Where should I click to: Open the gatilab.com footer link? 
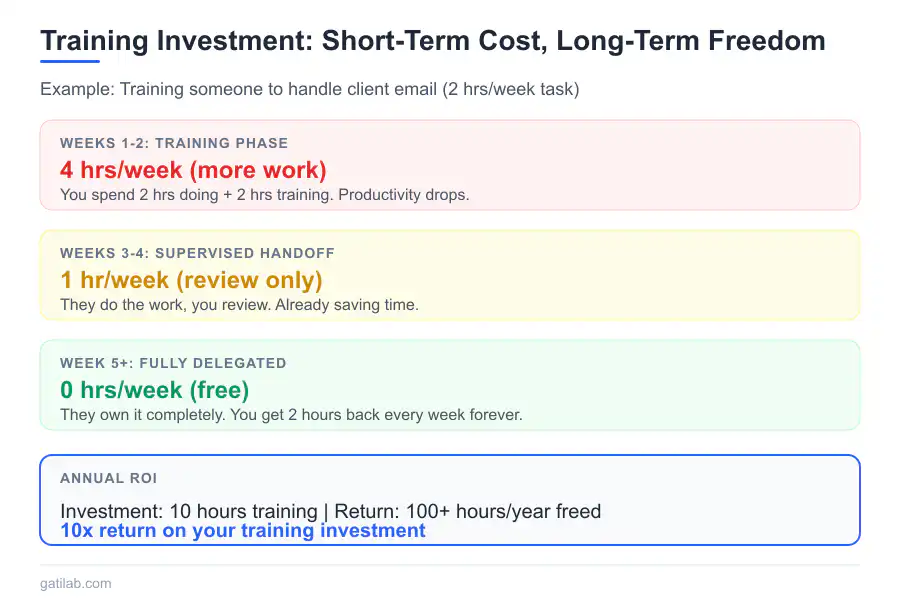tap(76, 583)
